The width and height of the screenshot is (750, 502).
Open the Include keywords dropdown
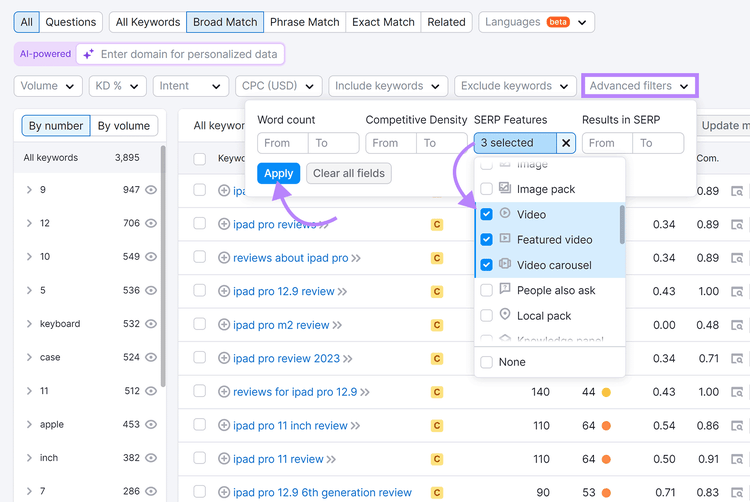[388, 86]
